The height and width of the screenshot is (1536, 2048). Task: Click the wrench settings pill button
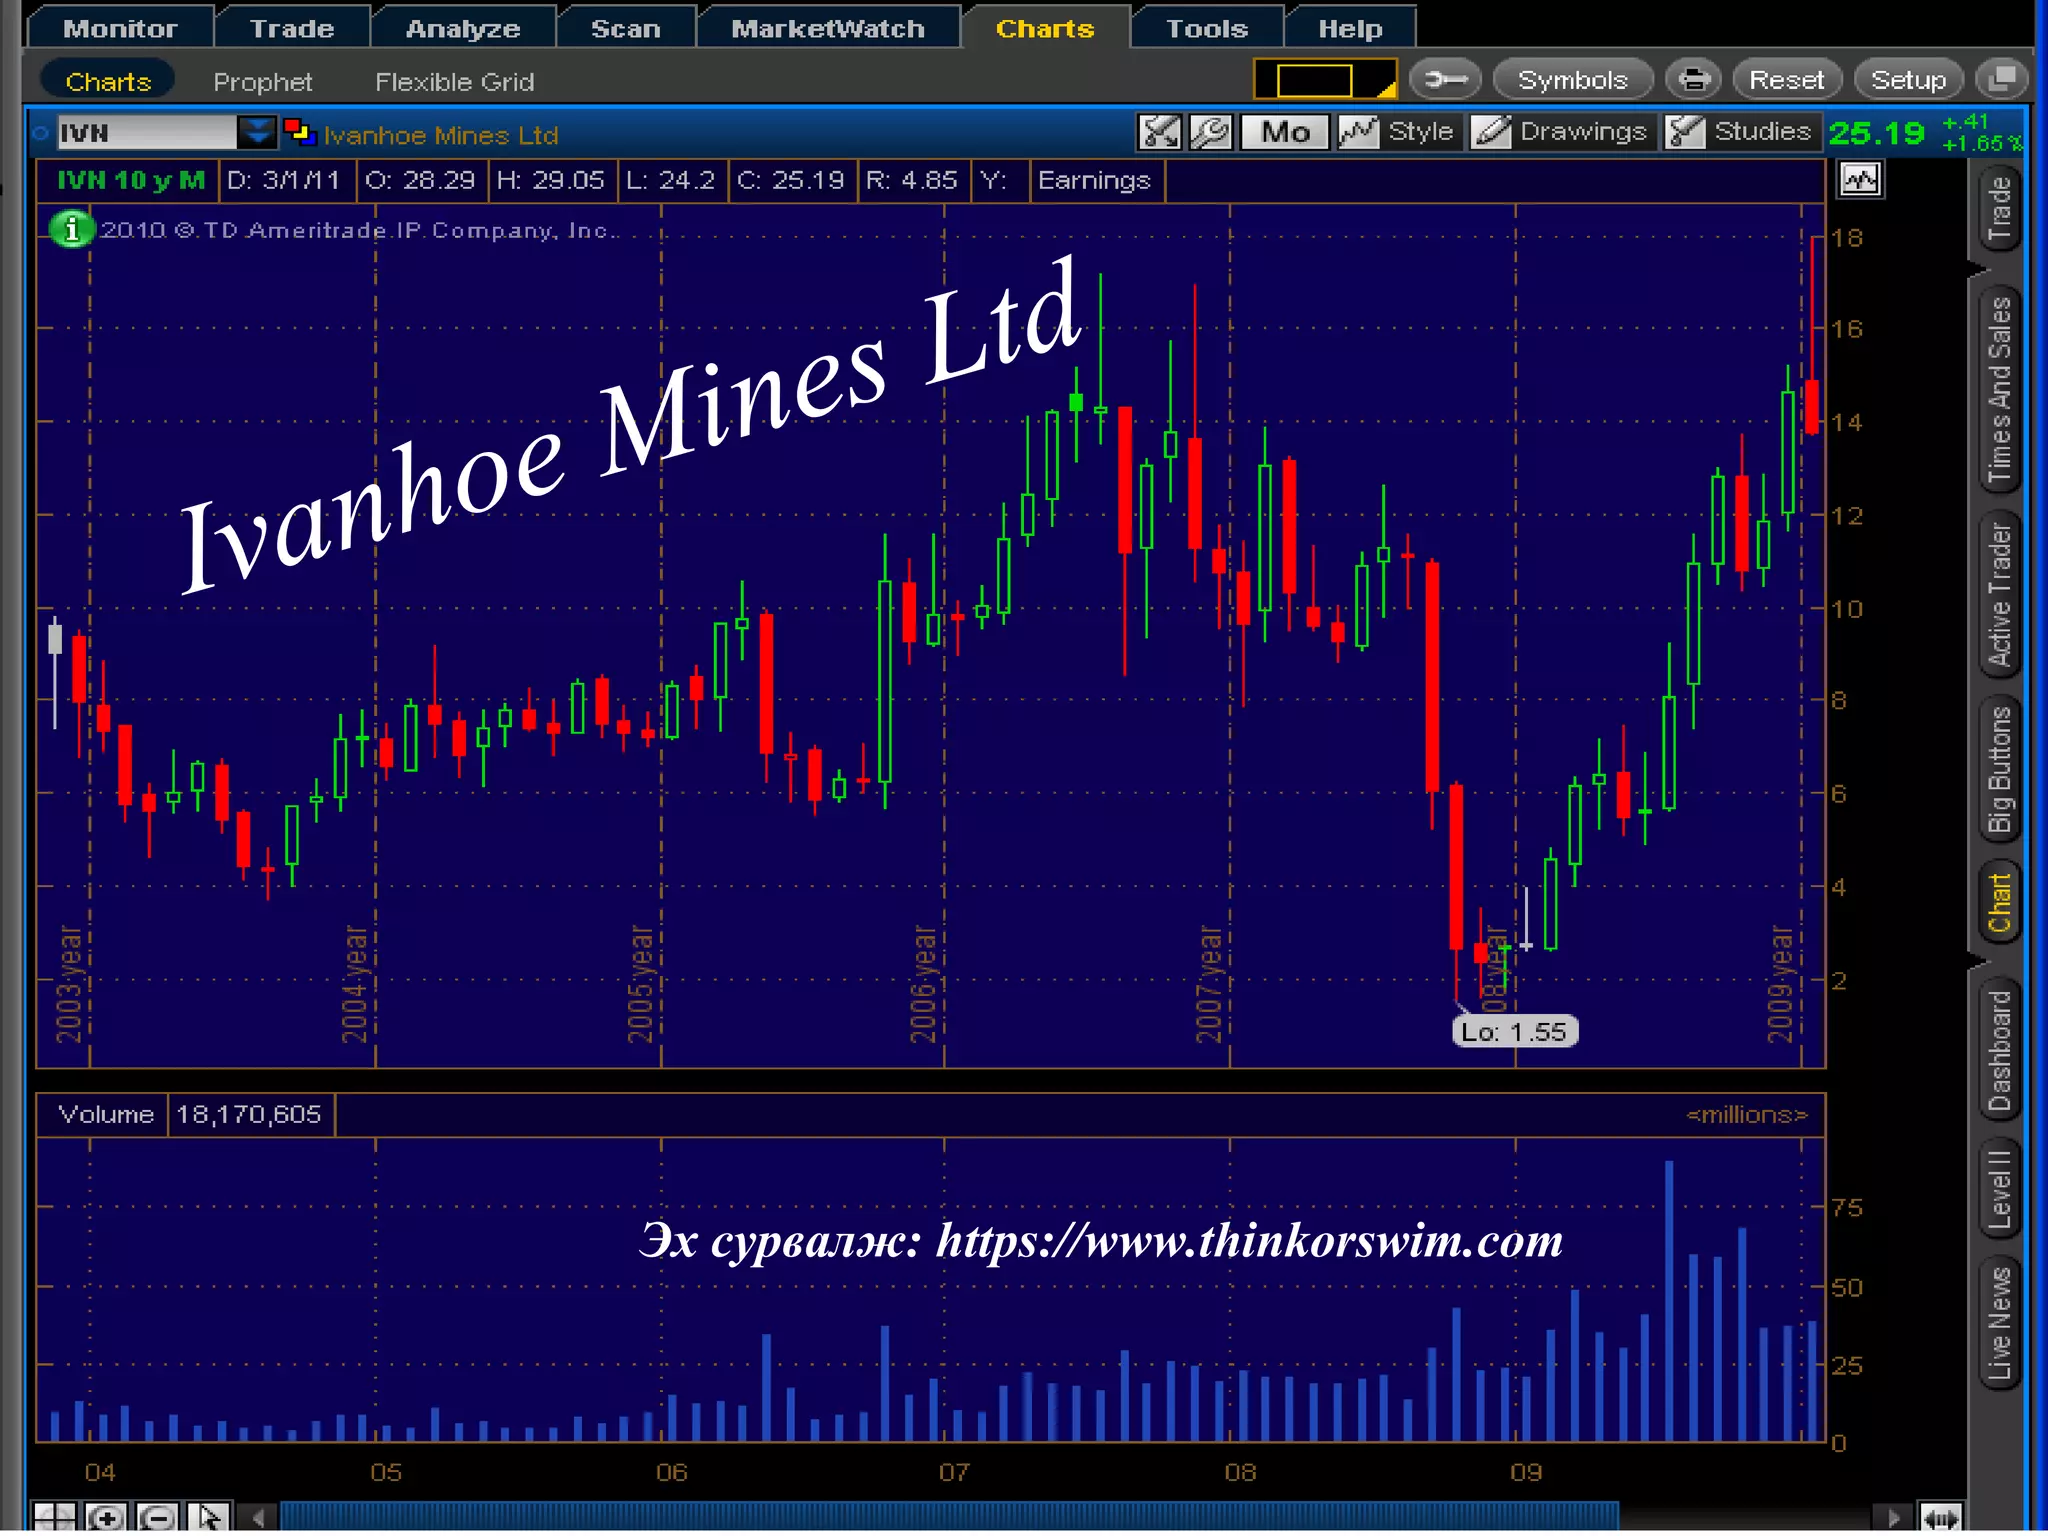click(1445, 79)
